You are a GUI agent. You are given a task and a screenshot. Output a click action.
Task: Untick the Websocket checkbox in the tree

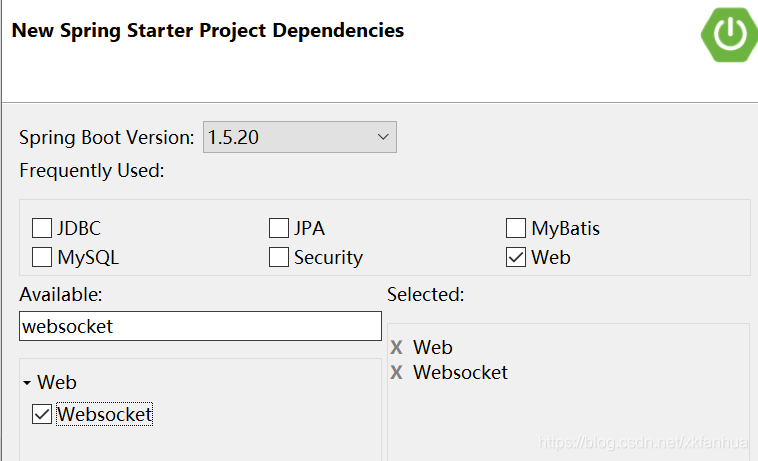[42, 414]
